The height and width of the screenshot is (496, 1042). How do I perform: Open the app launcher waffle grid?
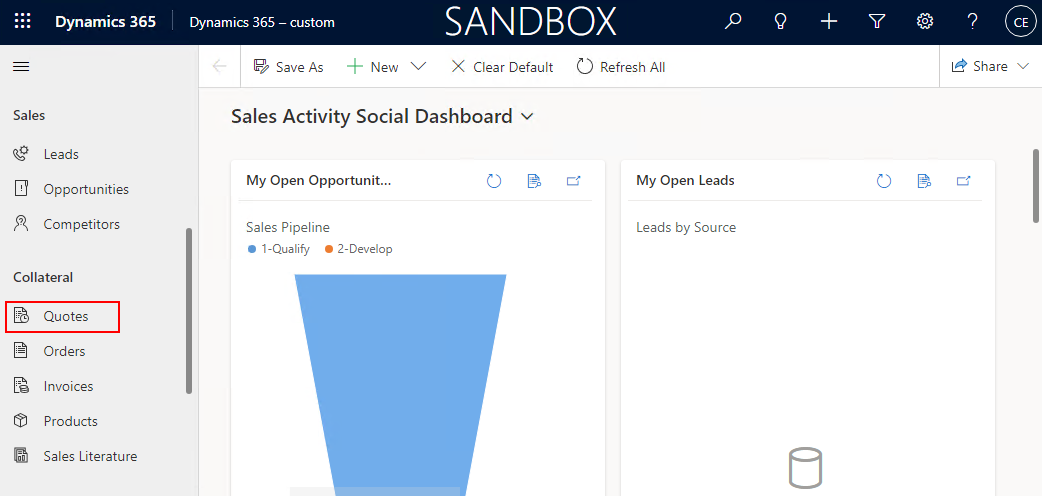pos(23,22)
